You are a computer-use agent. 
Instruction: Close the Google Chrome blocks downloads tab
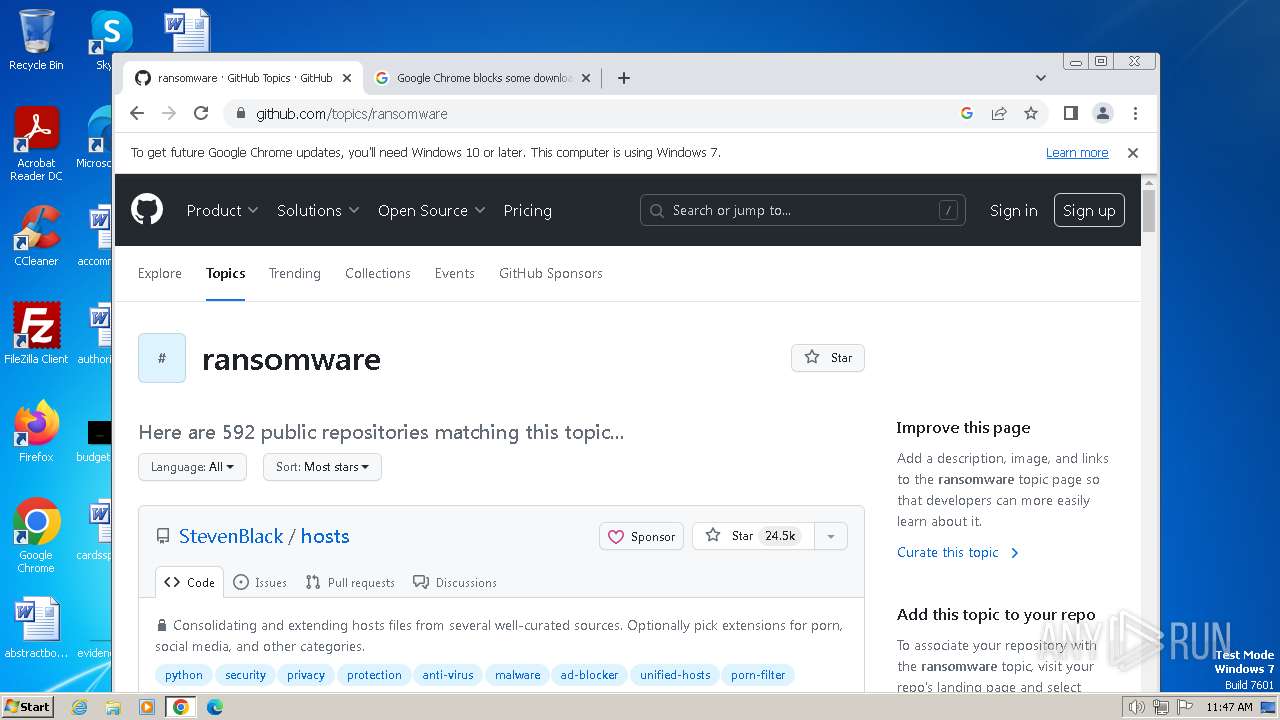click(586, 78)
